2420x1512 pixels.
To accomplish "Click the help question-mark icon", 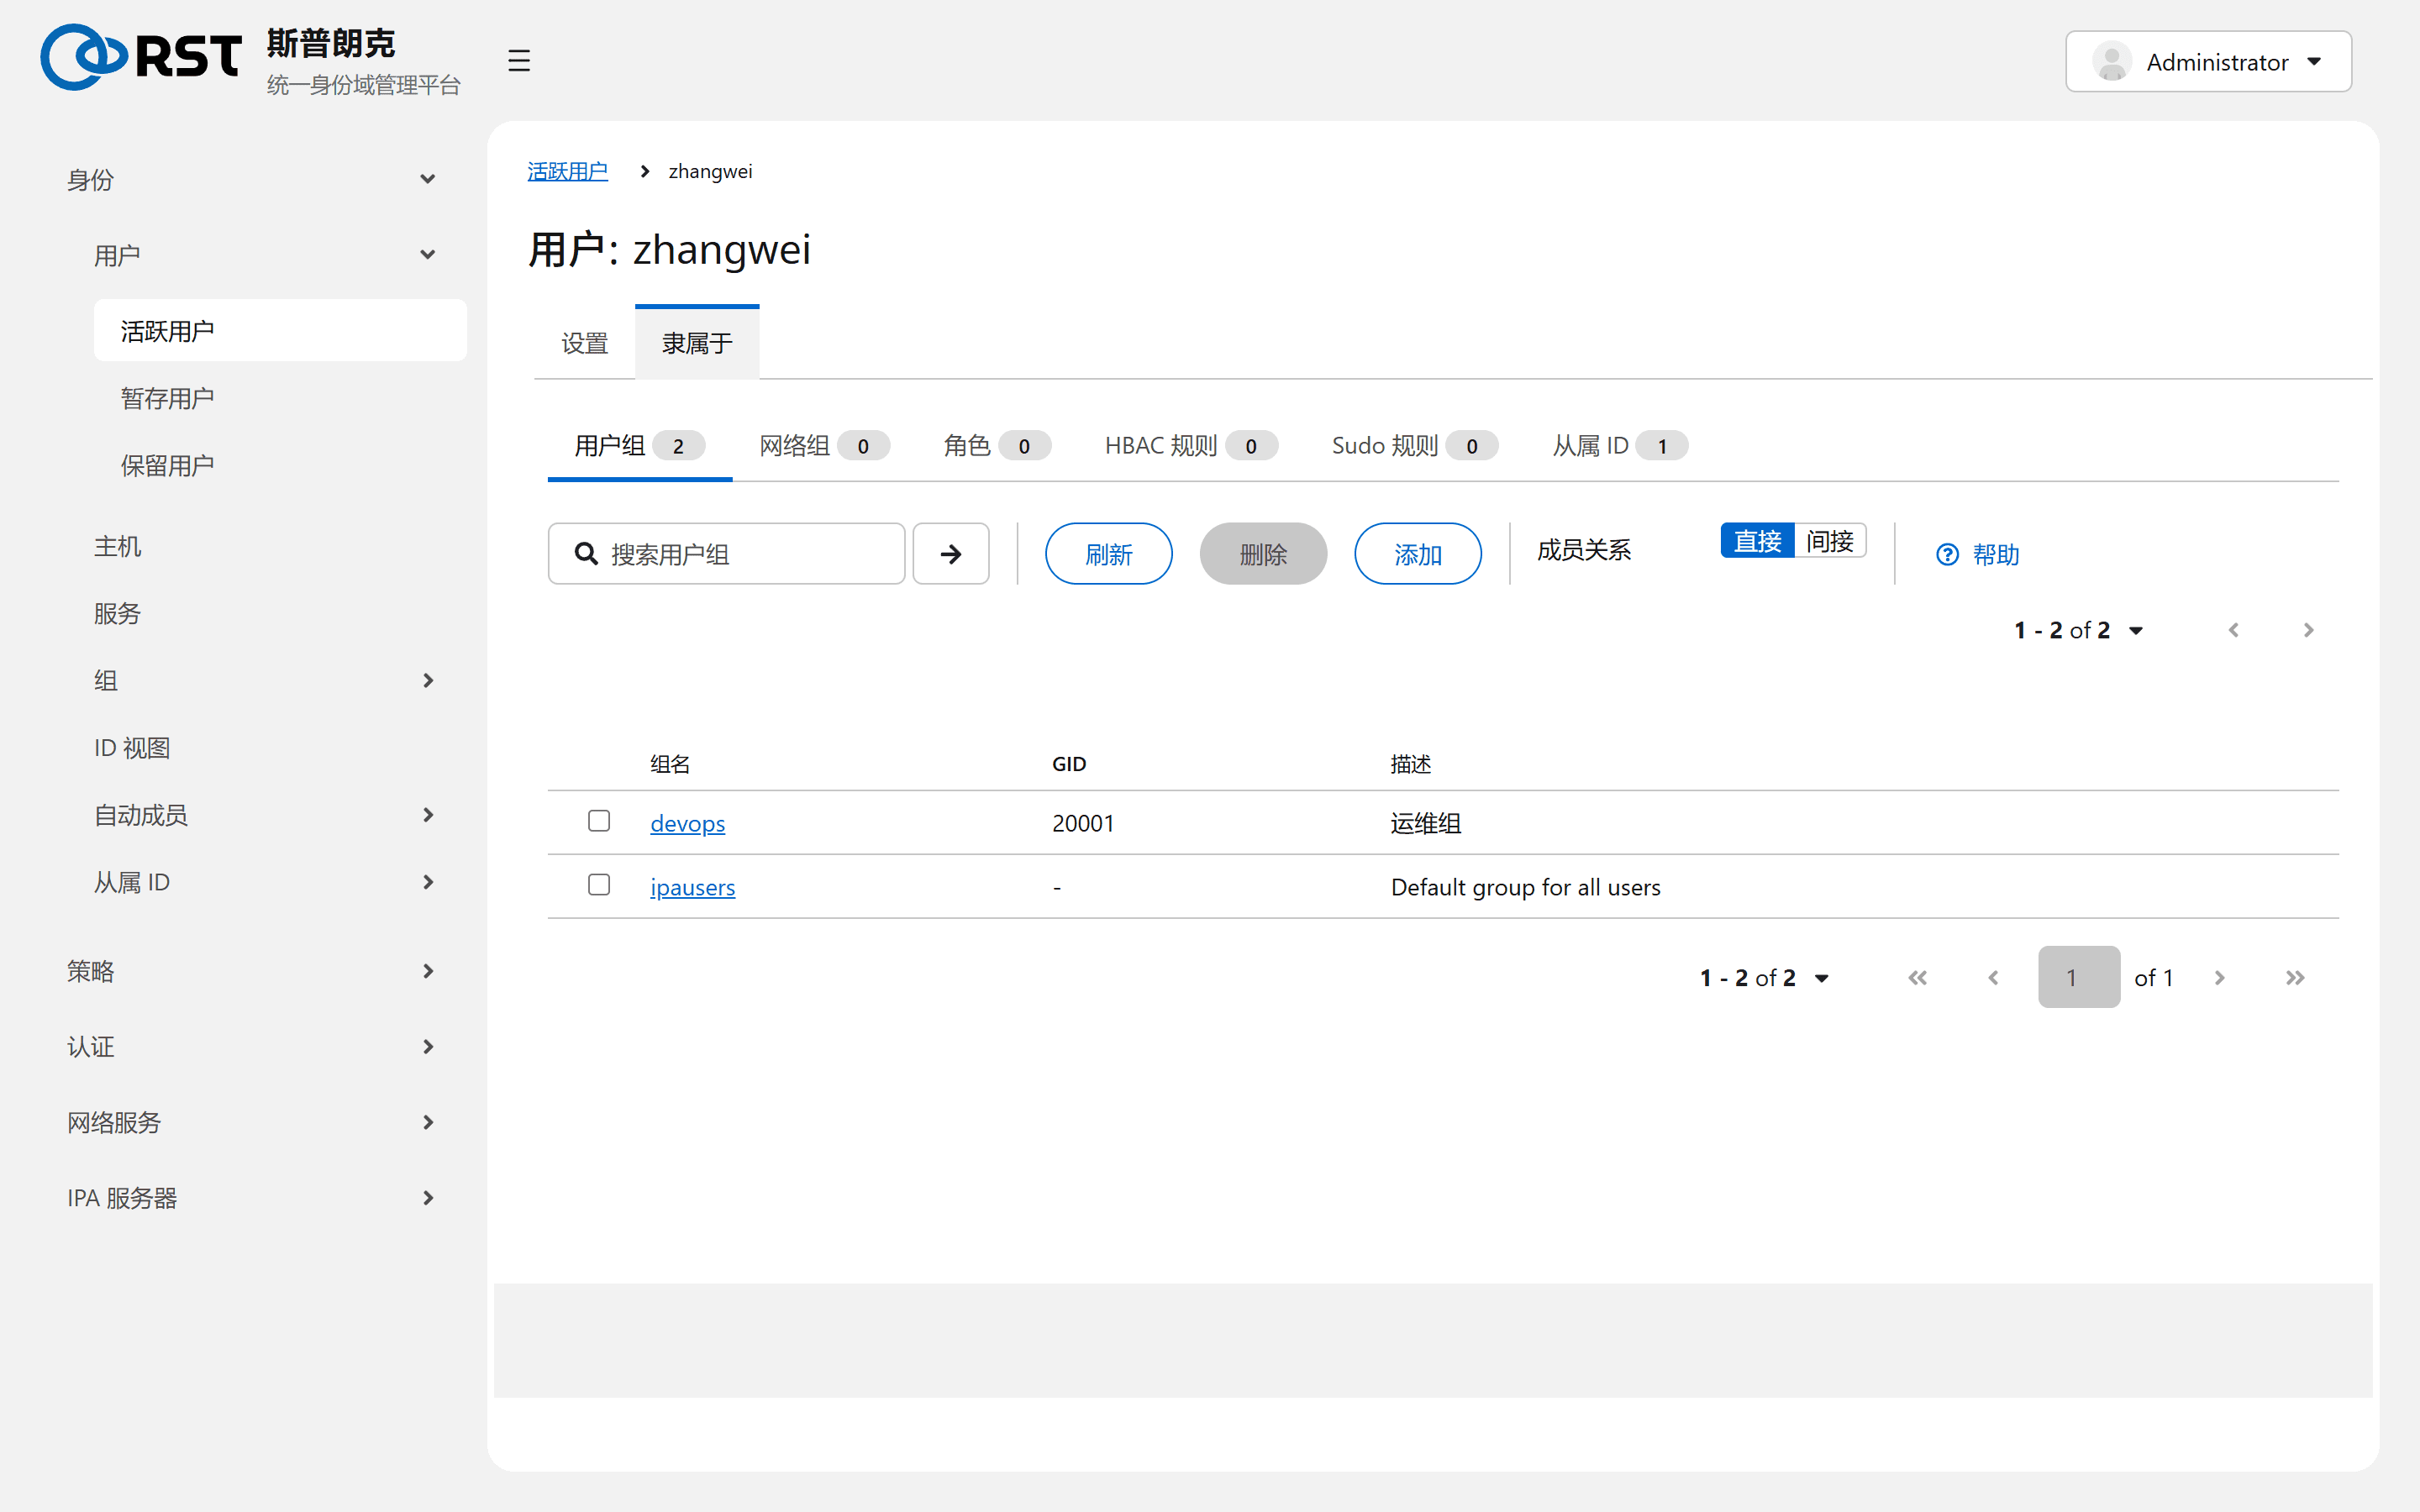I will pyautogui.click(x=1947, y=555).
